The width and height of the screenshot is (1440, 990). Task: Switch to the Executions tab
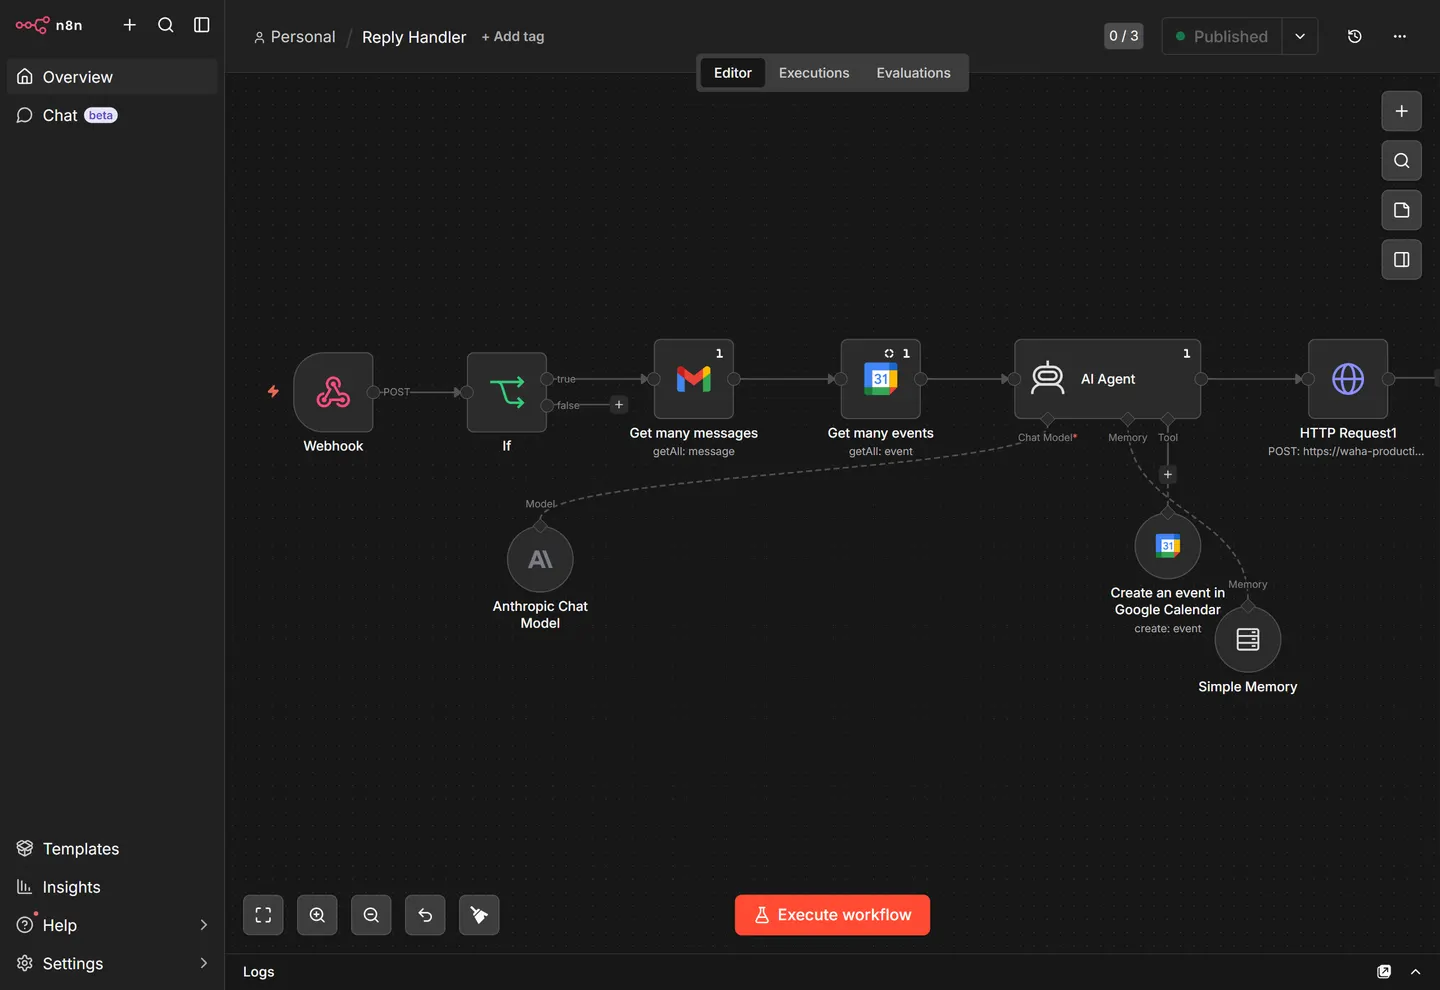tap(814, 73)
